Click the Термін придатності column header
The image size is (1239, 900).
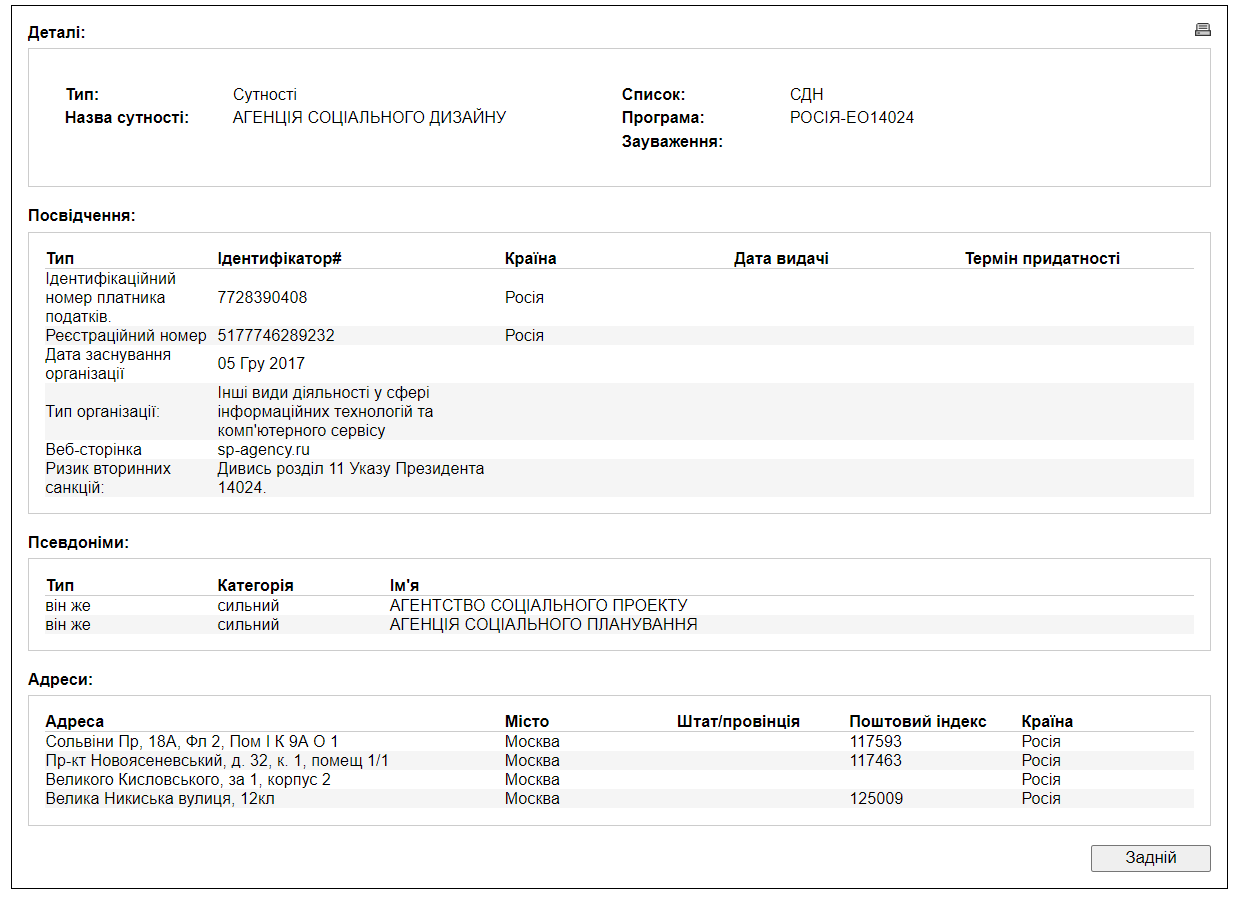[1042, 259]
